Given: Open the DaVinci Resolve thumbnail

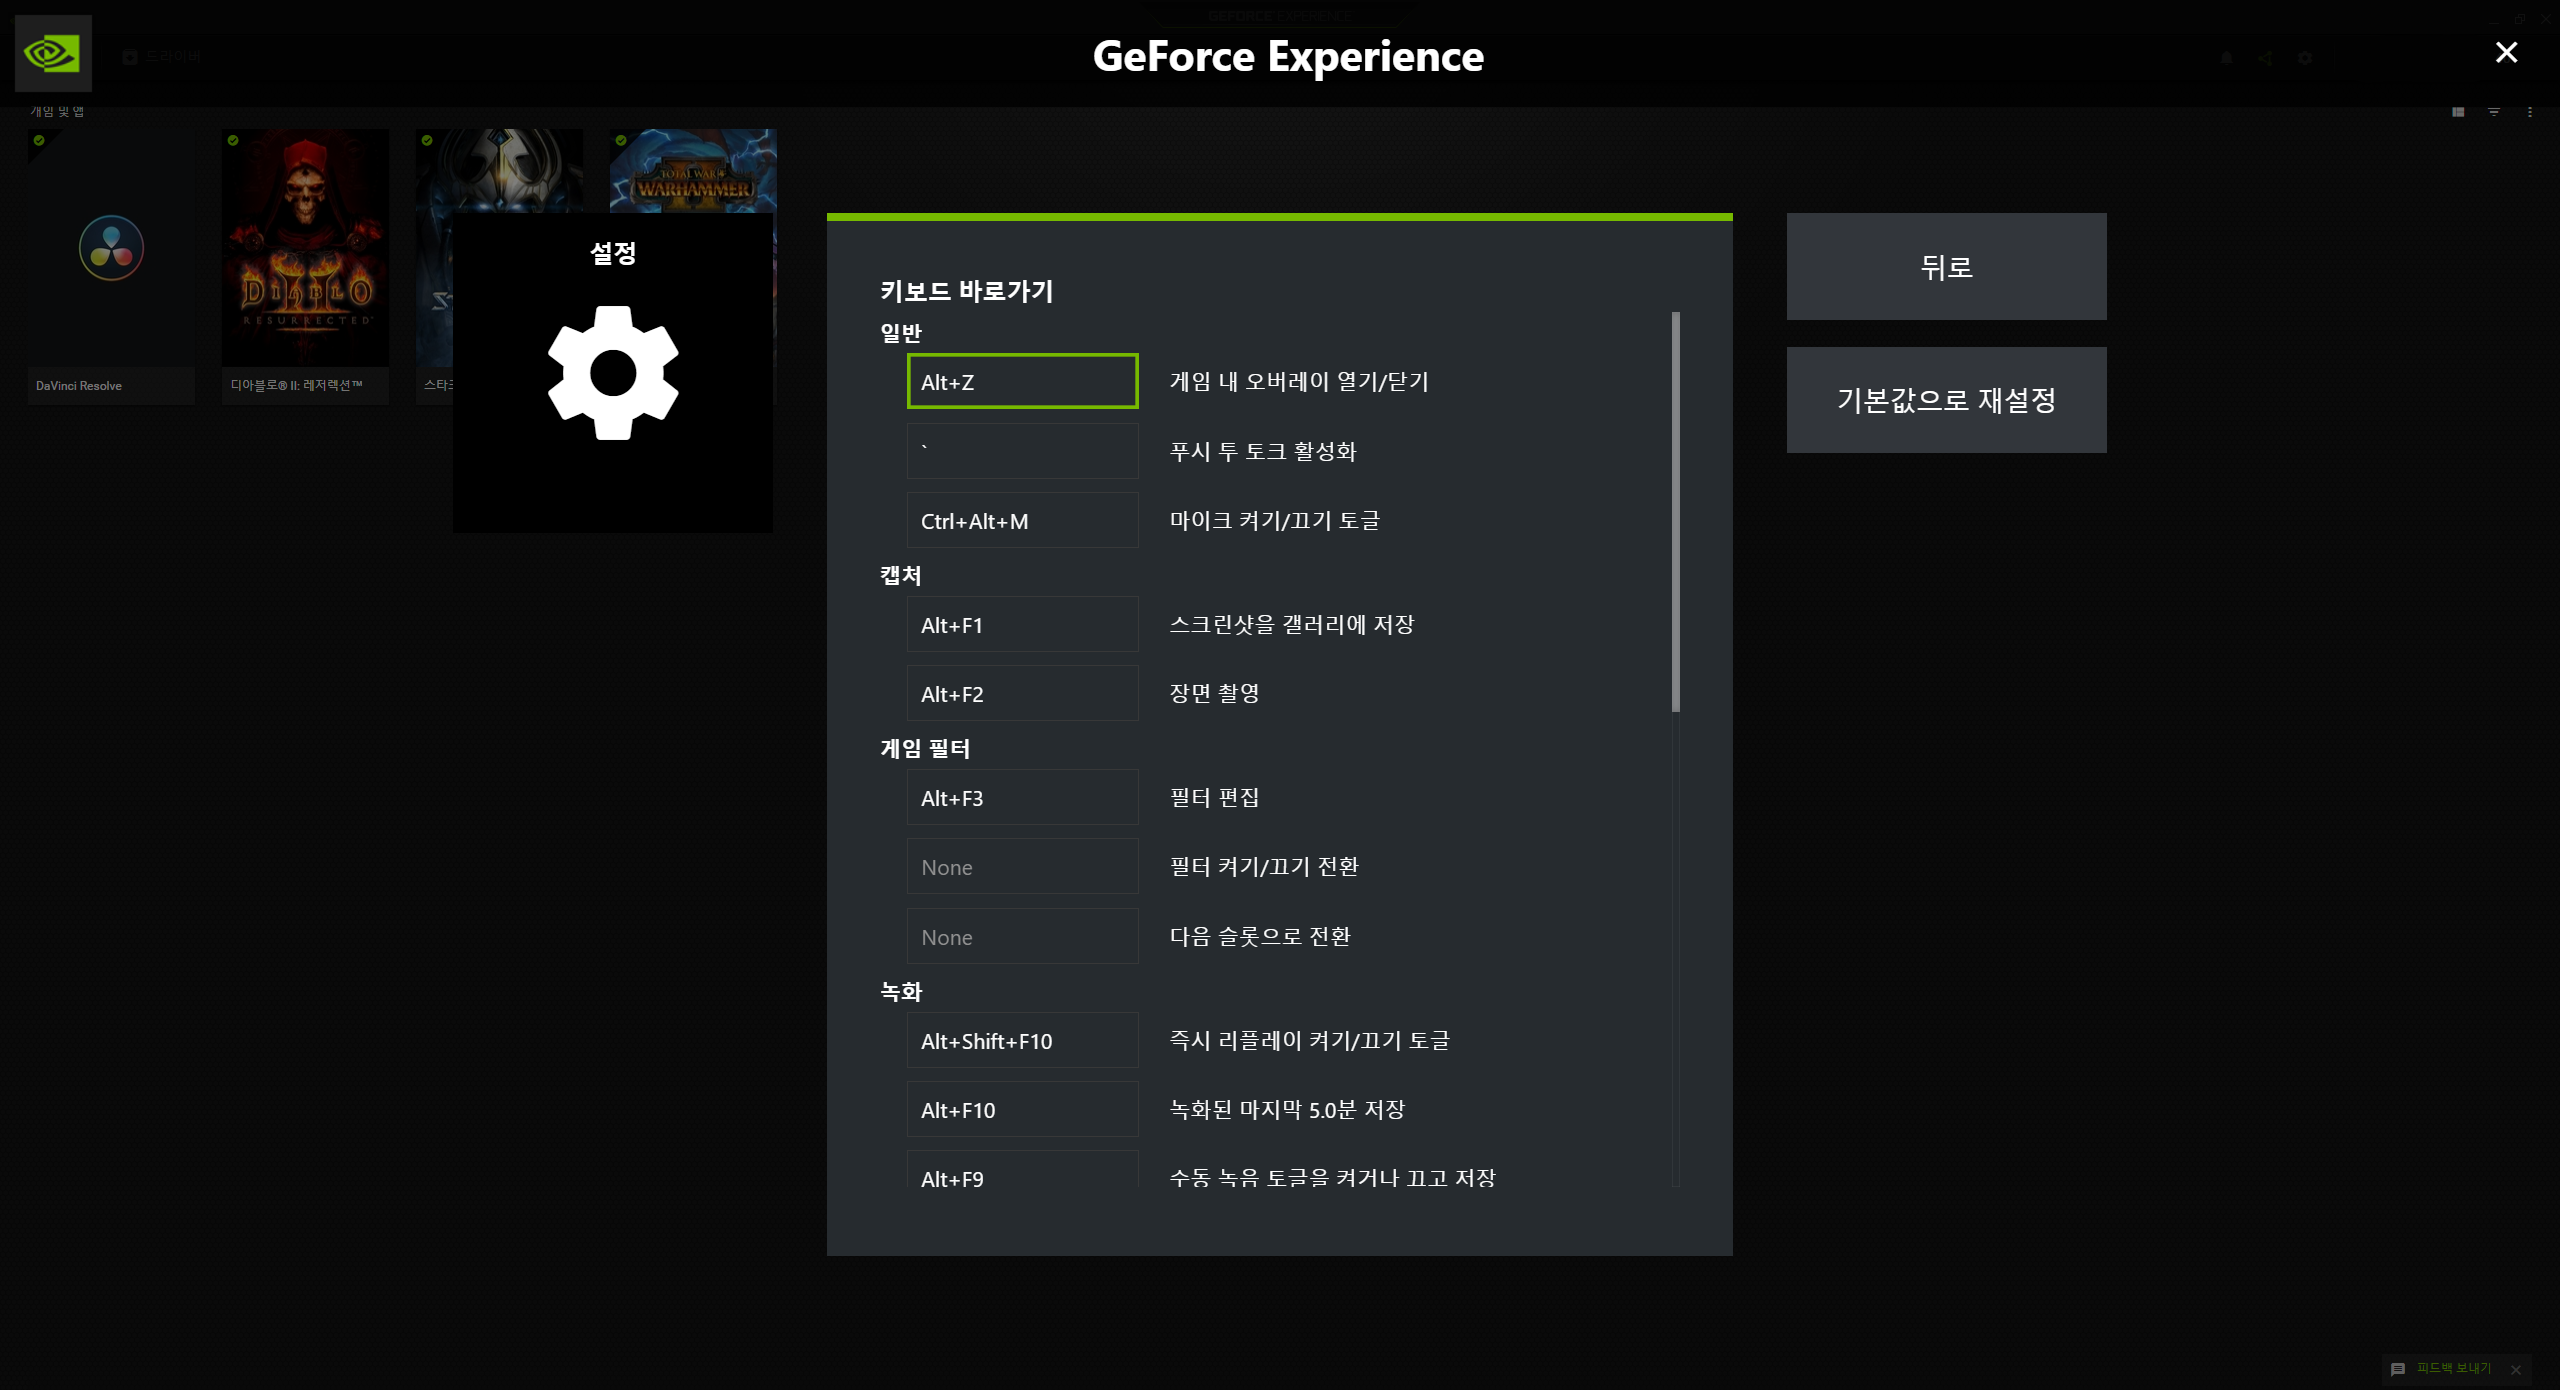Looking at the screenshot, I should tap(111, 265).
